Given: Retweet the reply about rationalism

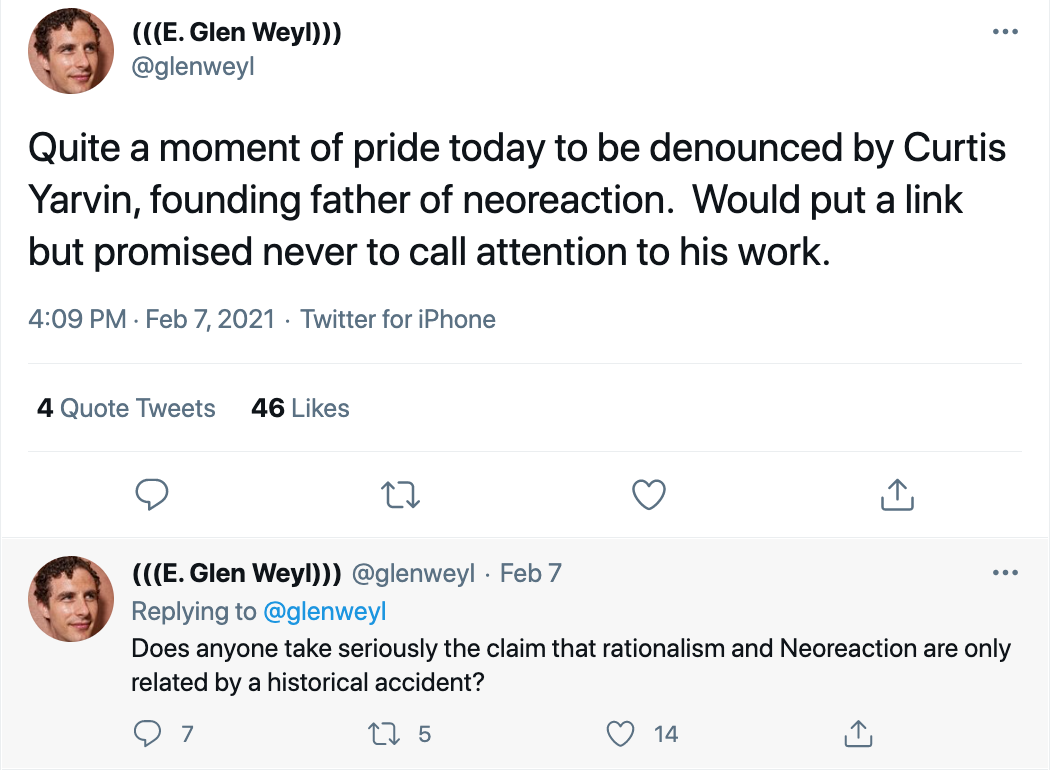Looking at the screenshot, I should pos(385,734).
